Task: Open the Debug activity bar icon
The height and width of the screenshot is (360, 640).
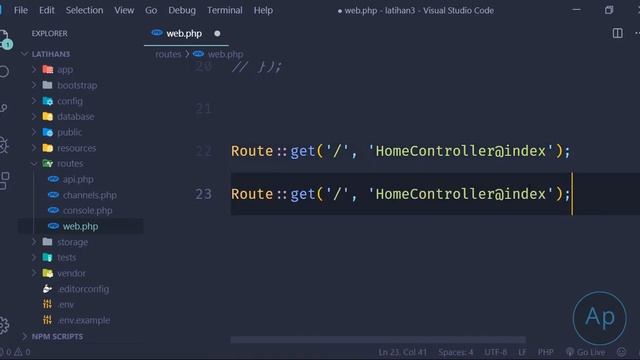Action: click(x=4, y=144)
